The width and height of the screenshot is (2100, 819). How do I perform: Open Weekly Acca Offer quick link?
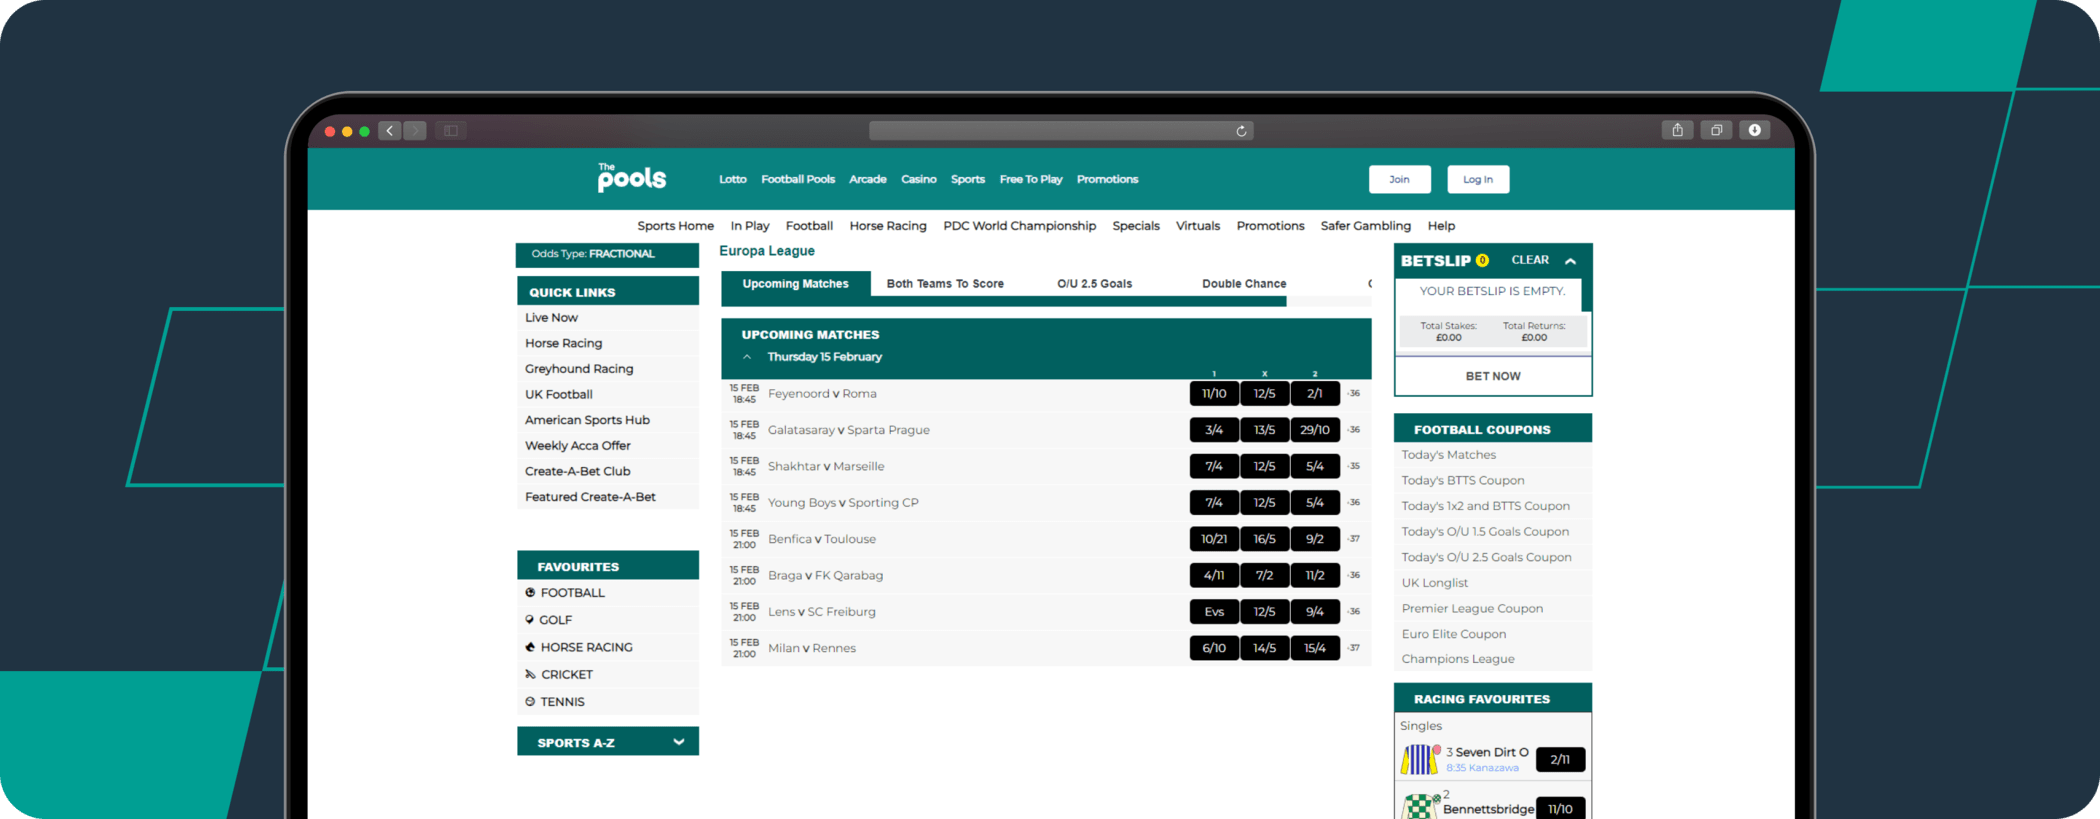coord(578,446)
